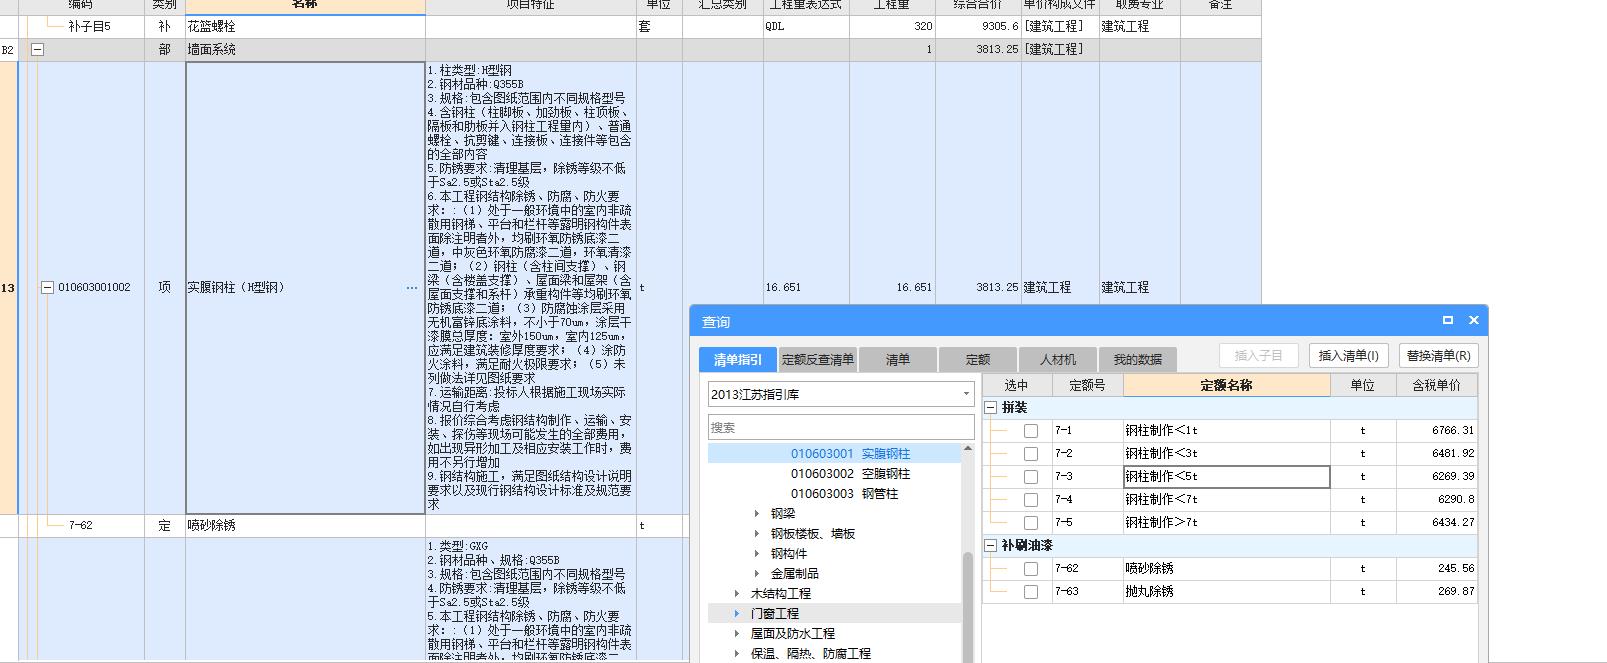Click the 定额名称 column header
Screen dimensions: 1607x663
[1227, 385]
